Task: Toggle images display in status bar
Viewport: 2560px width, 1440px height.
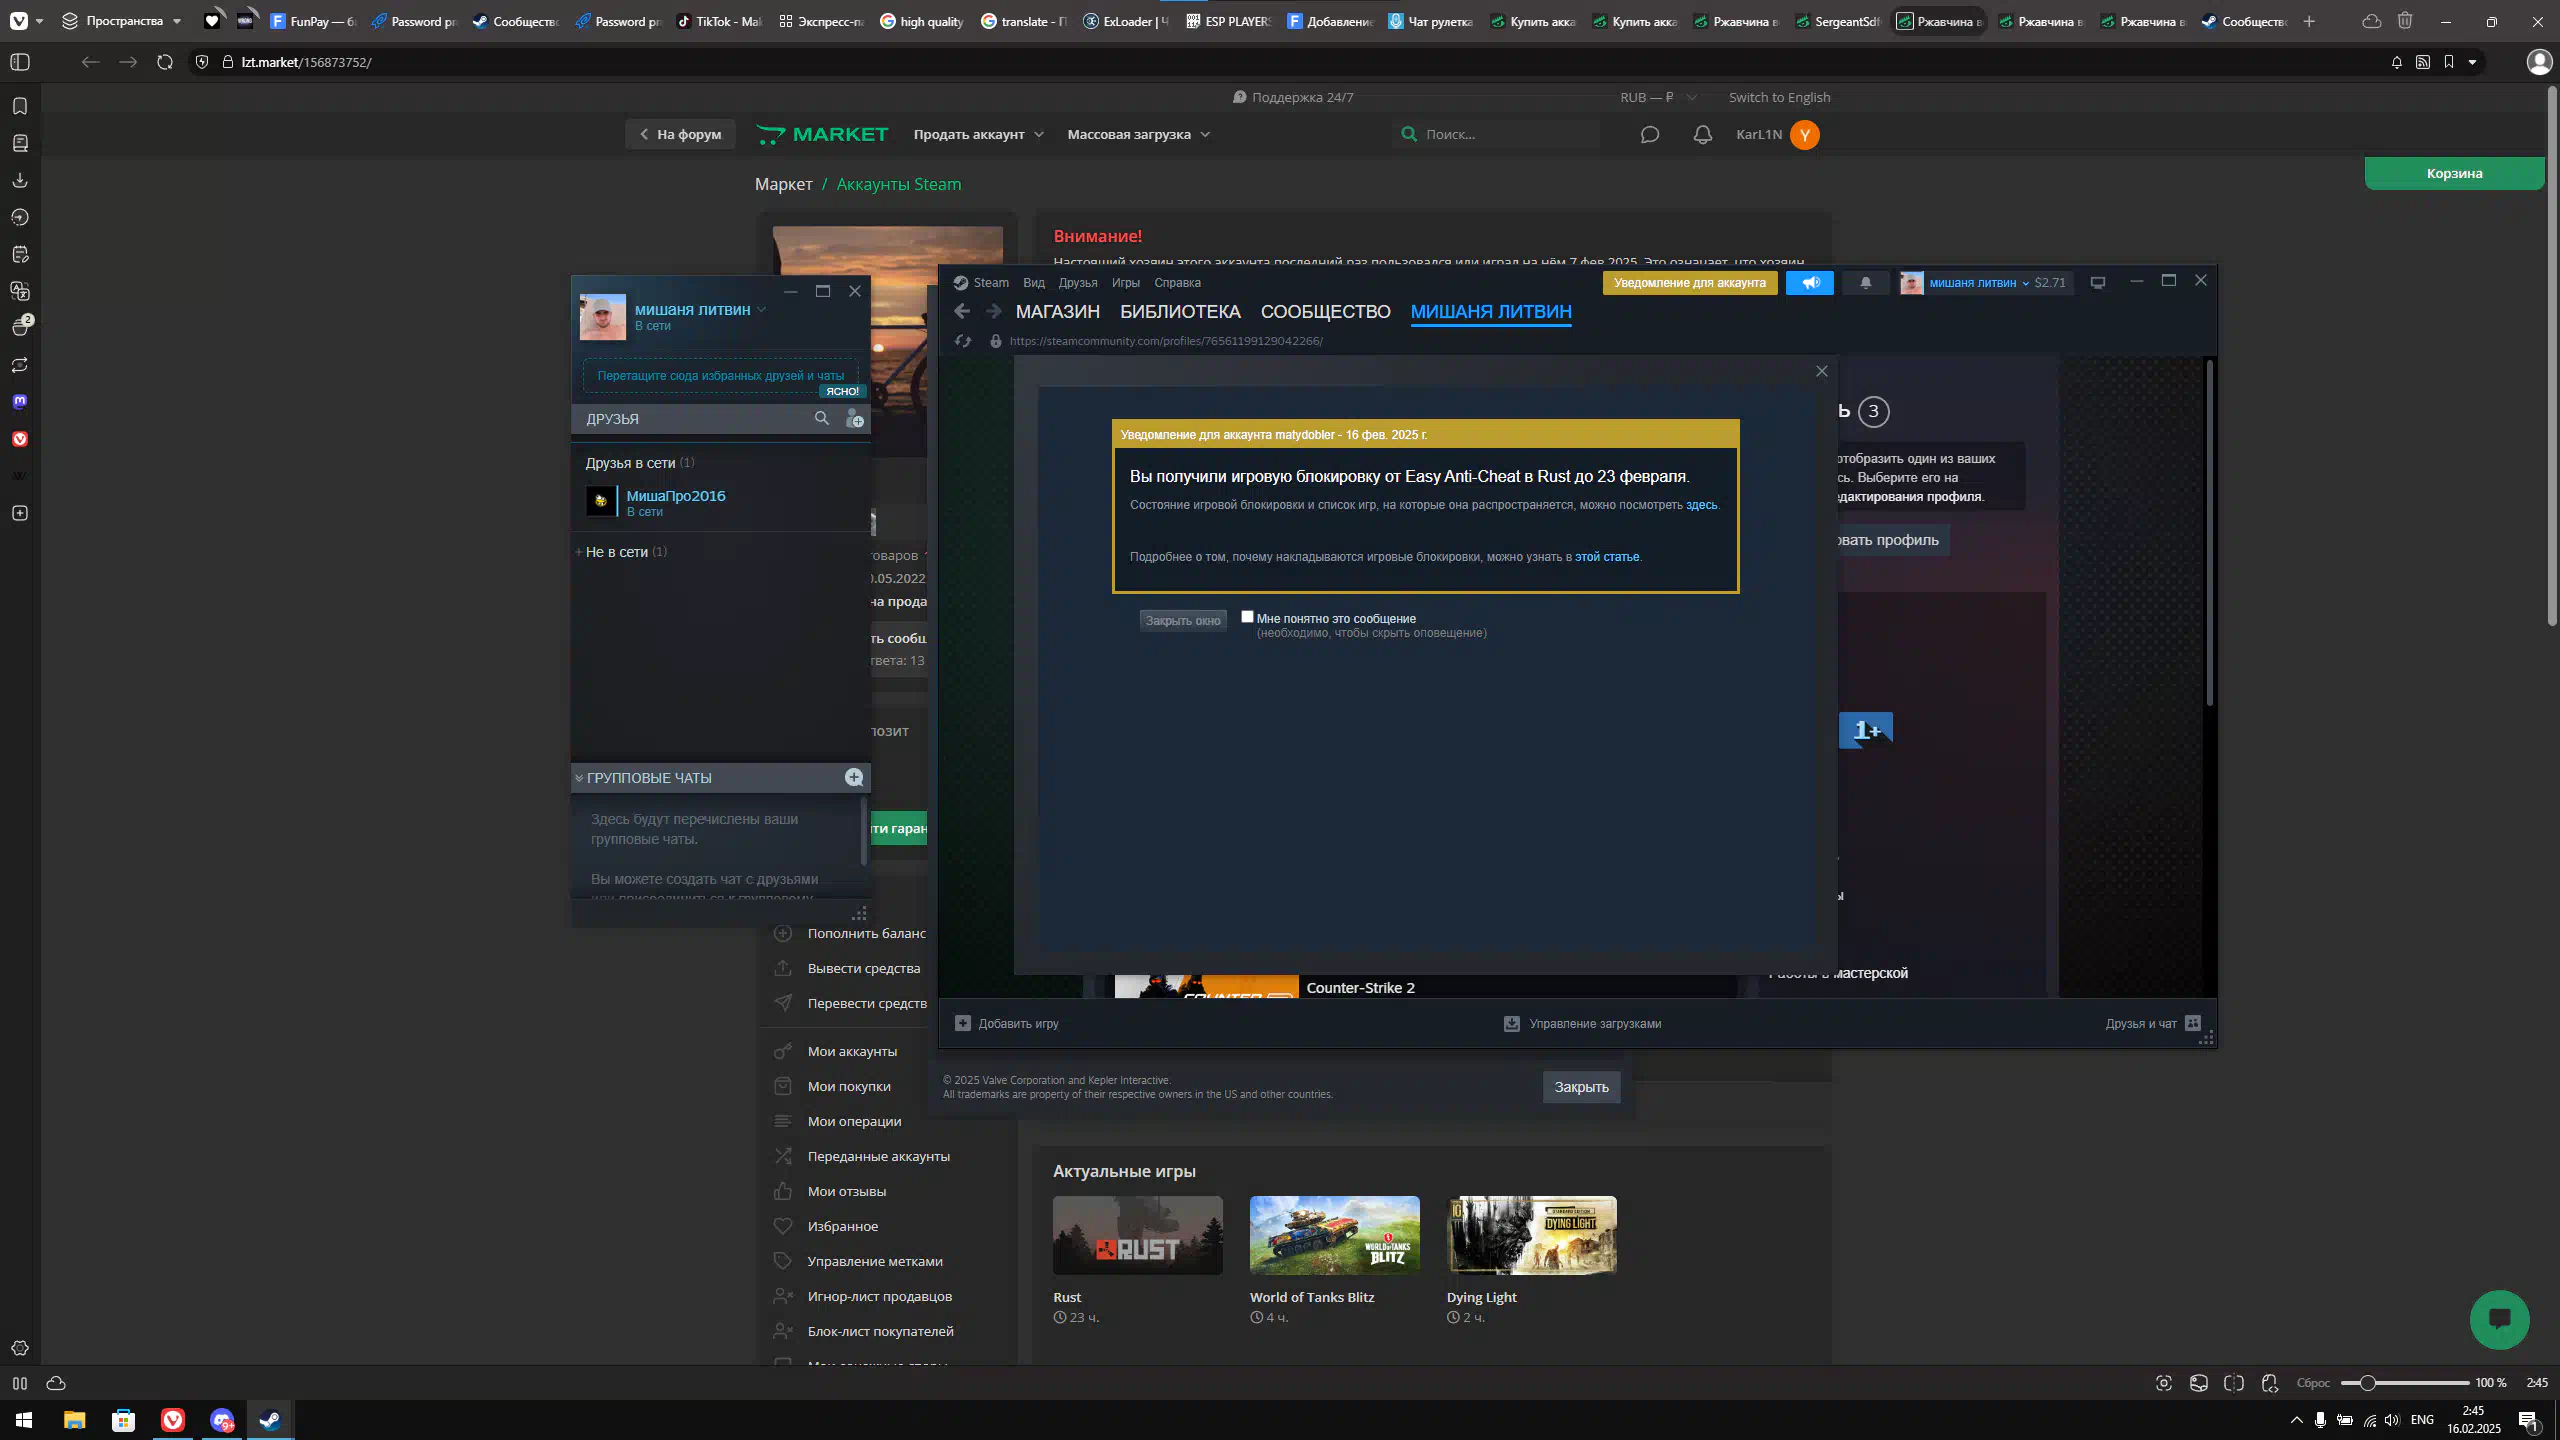Action: tap(2199, 1383)
